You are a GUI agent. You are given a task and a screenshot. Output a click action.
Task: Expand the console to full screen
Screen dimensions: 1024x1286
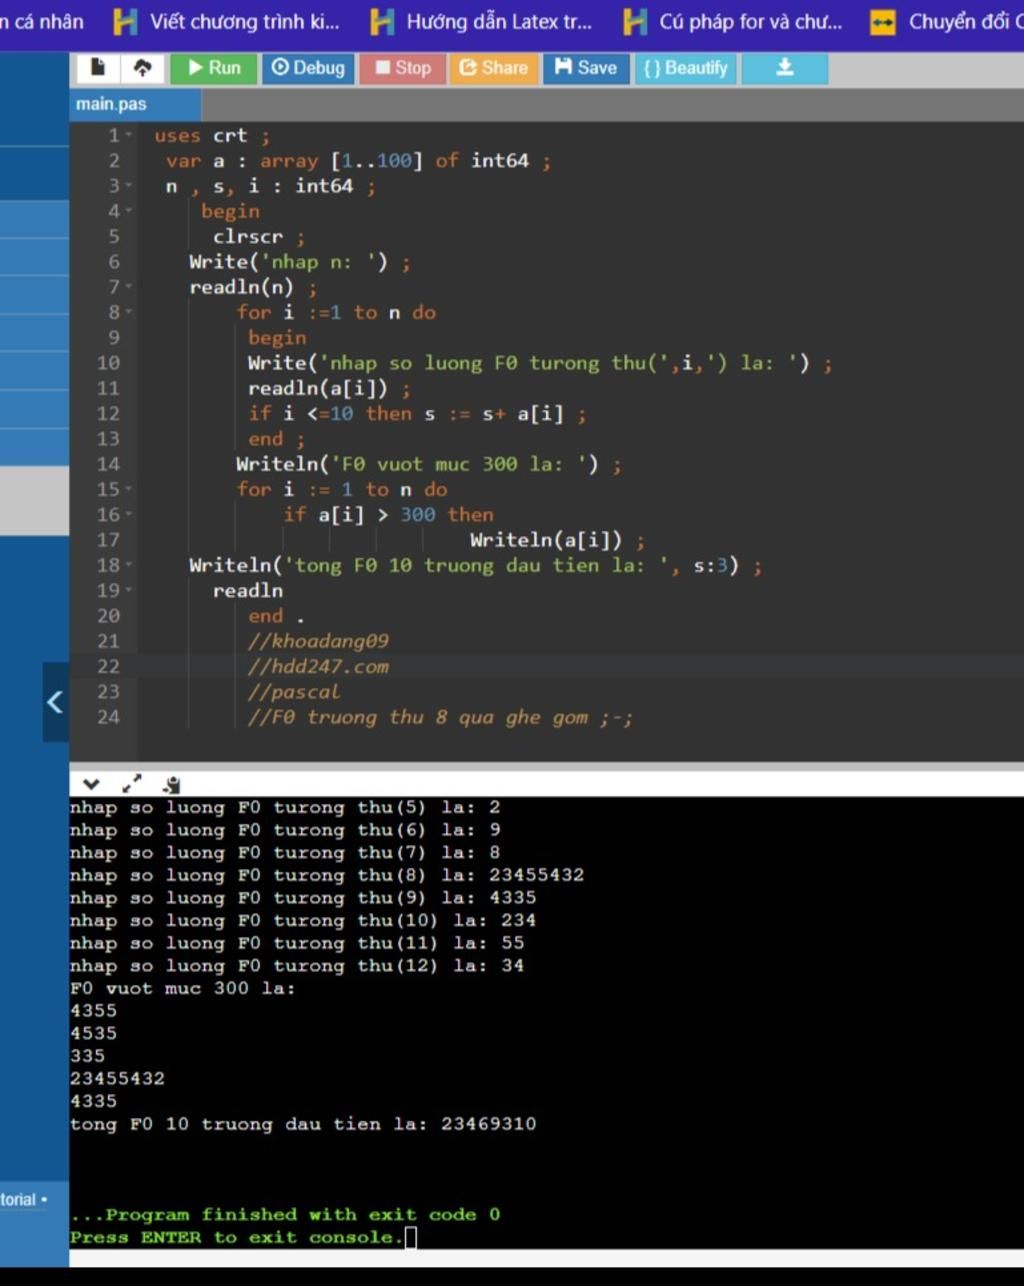(x=131, y=784)
